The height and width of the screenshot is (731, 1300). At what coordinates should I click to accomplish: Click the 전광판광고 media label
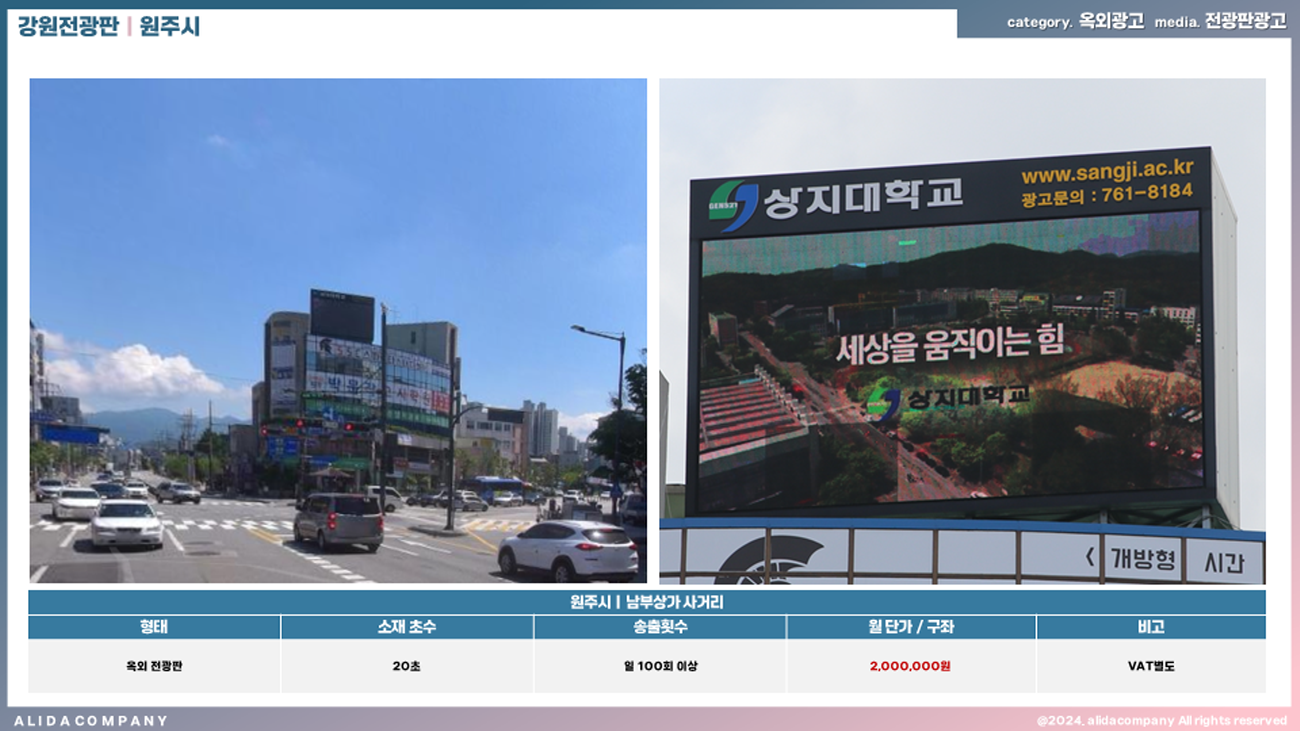click(x=1245, y=22)
